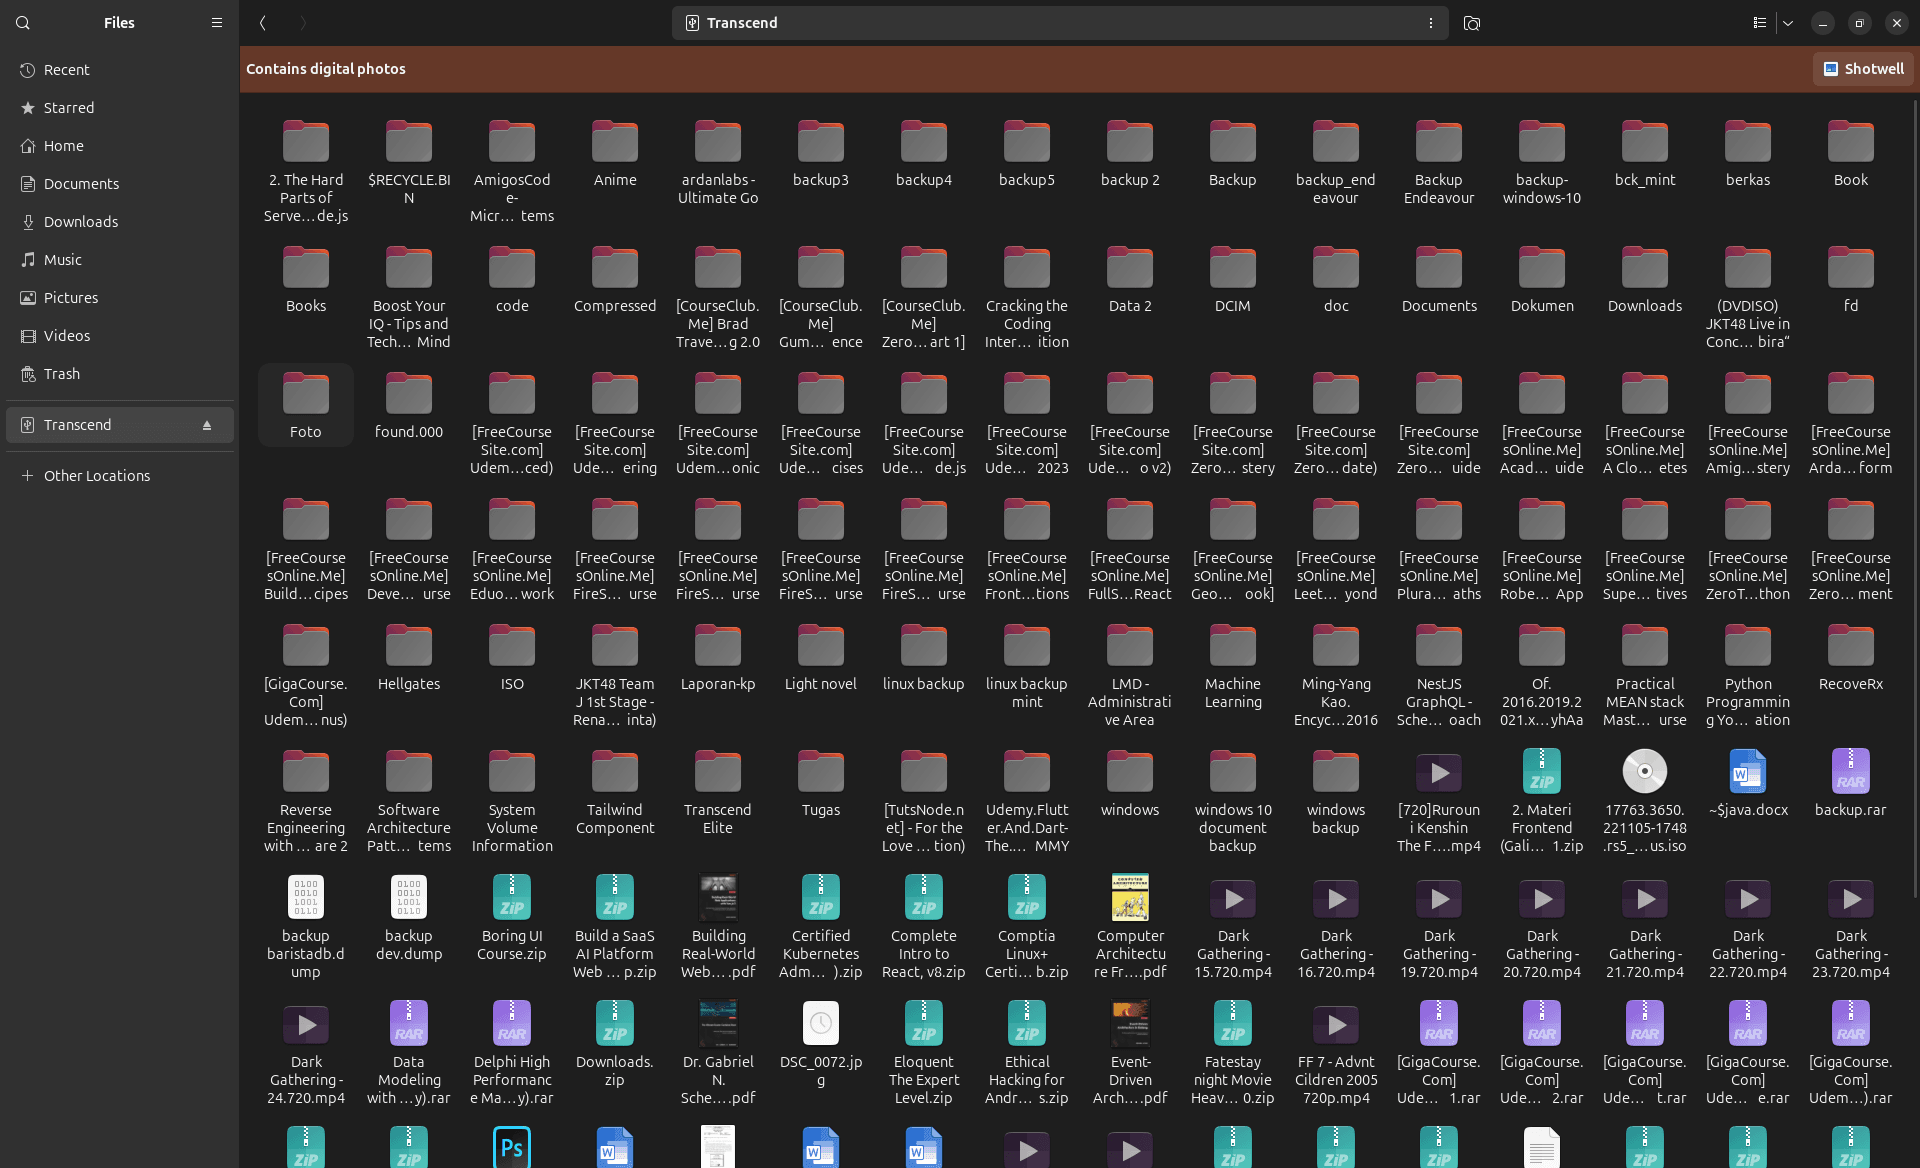Open Trash in sidebar
This screenshot has height=1168, width=1920.
[120, 374]
